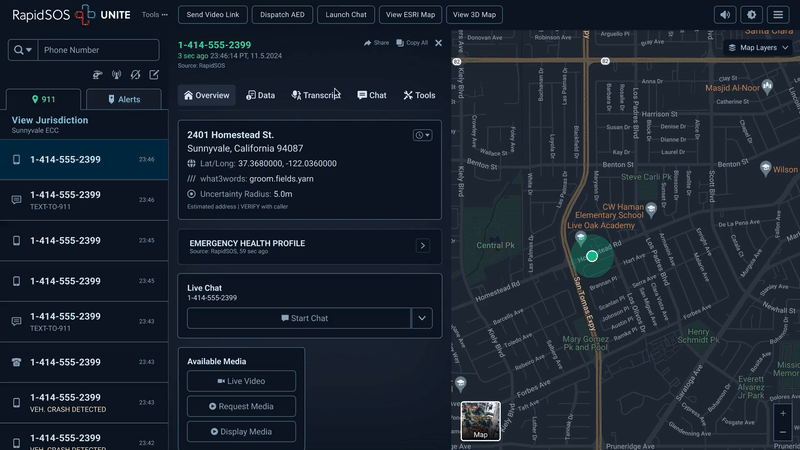
Task: Mute sound with speaker icon
Action: point(725,15)
